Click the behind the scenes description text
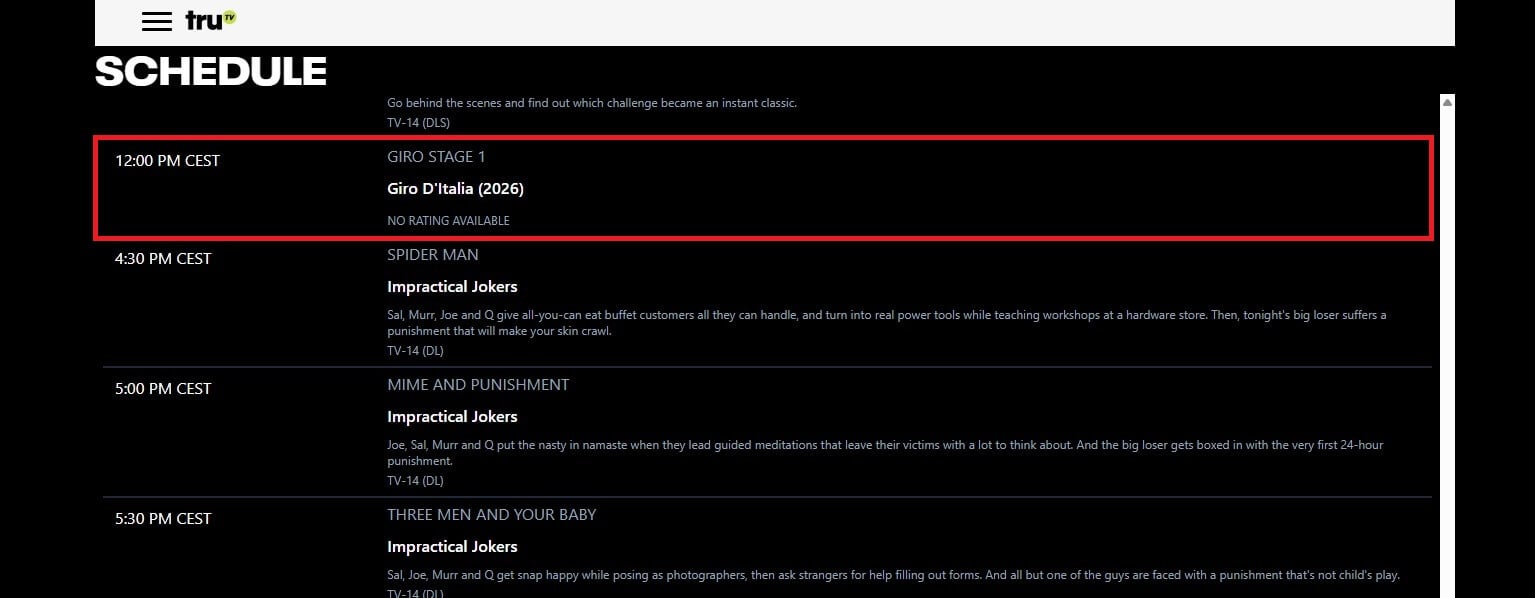Viewport: 1535px width, 598px height. 592,103
